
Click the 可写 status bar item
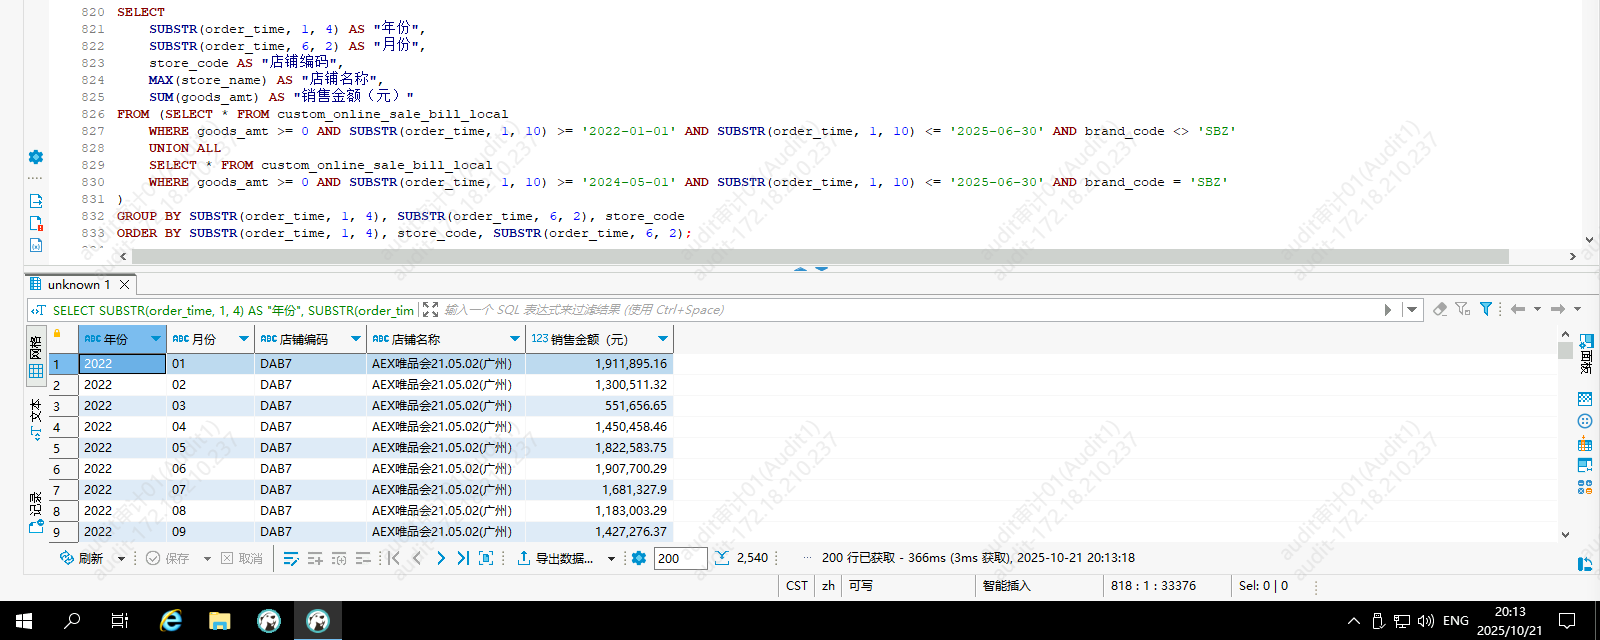pyautogui.click(x=860, y=586)
